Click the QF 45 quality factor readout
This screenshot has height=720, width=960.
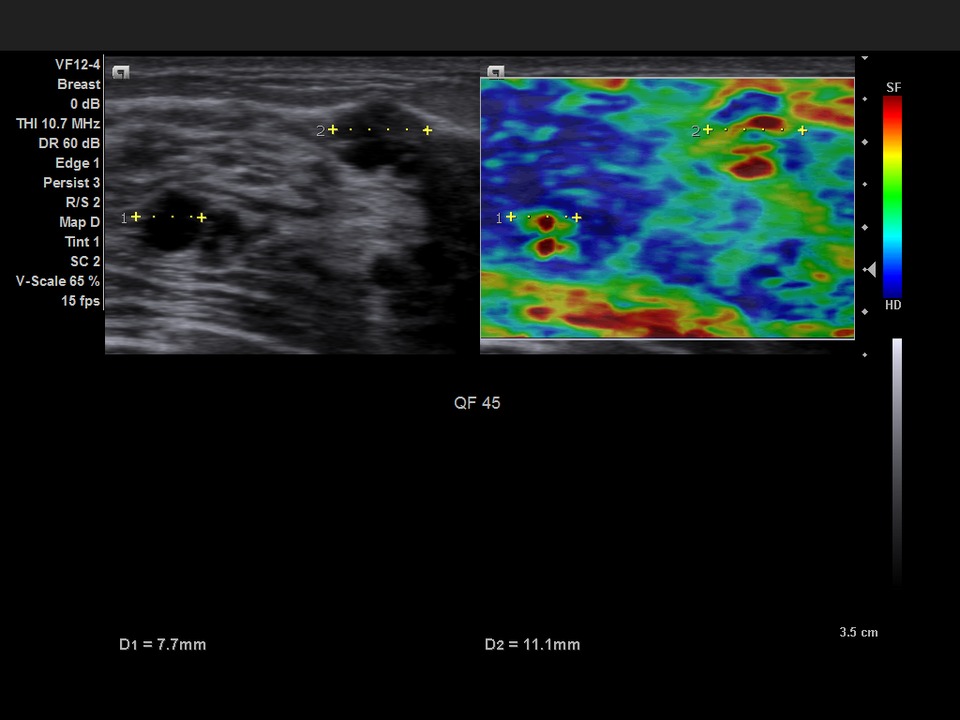click(477, 403)
